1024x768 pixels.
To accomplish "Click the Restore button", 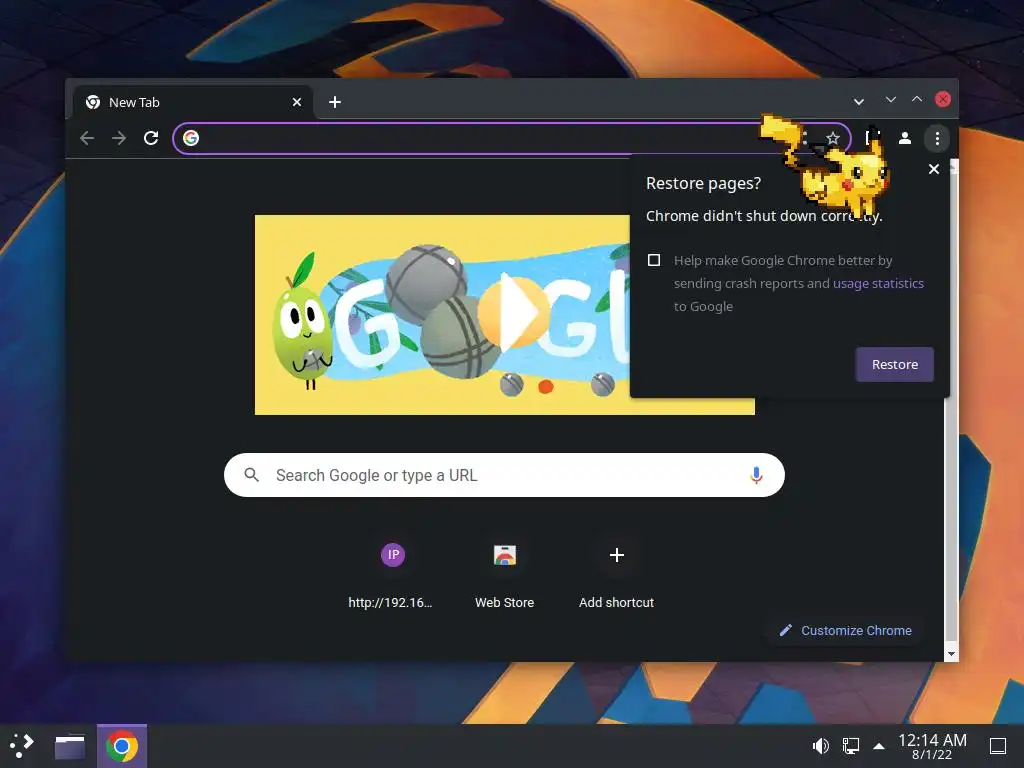I will point(895,364).
